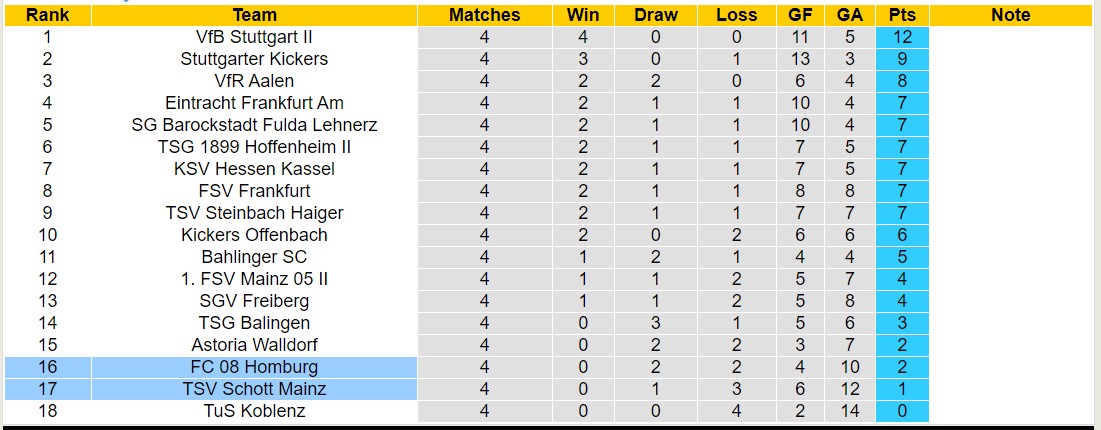Select the Draw column header
Image resolution: width=1101 pixels, height=430 pixels.
[x=656, y=15]
